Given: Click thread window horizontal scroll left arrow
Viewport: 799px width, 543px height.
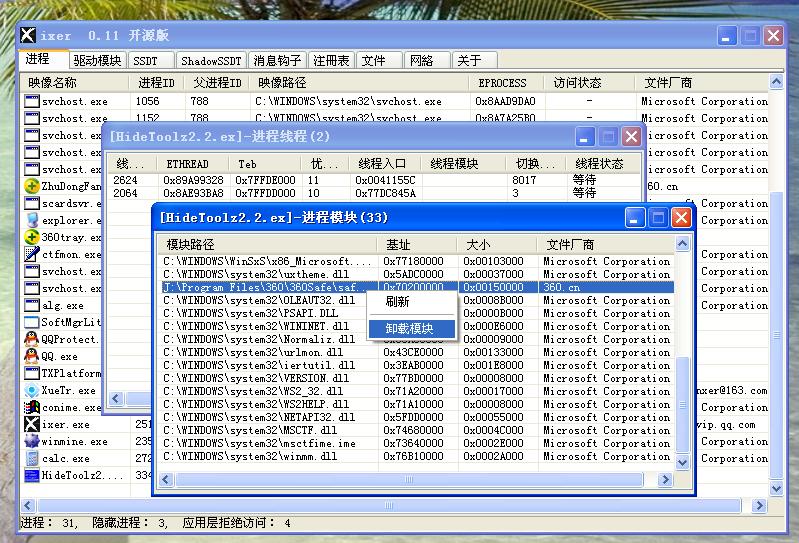Looking at the screenshot, I should click(116, 398).
